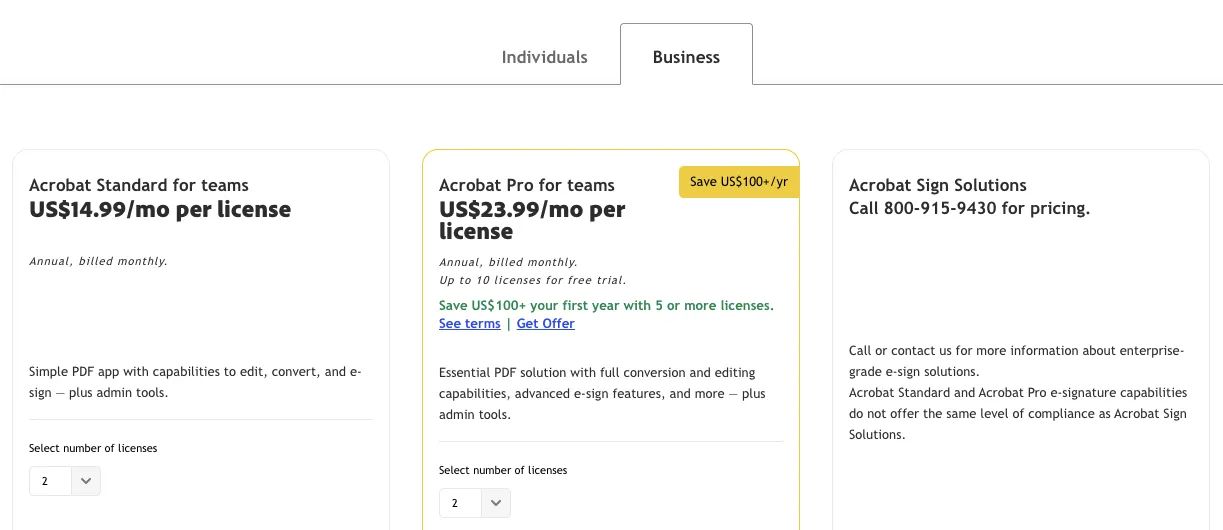The image size is (1223, 530).
Task: Click the Get Offer link
Action: pyautogui.click(x=545, y=324)
